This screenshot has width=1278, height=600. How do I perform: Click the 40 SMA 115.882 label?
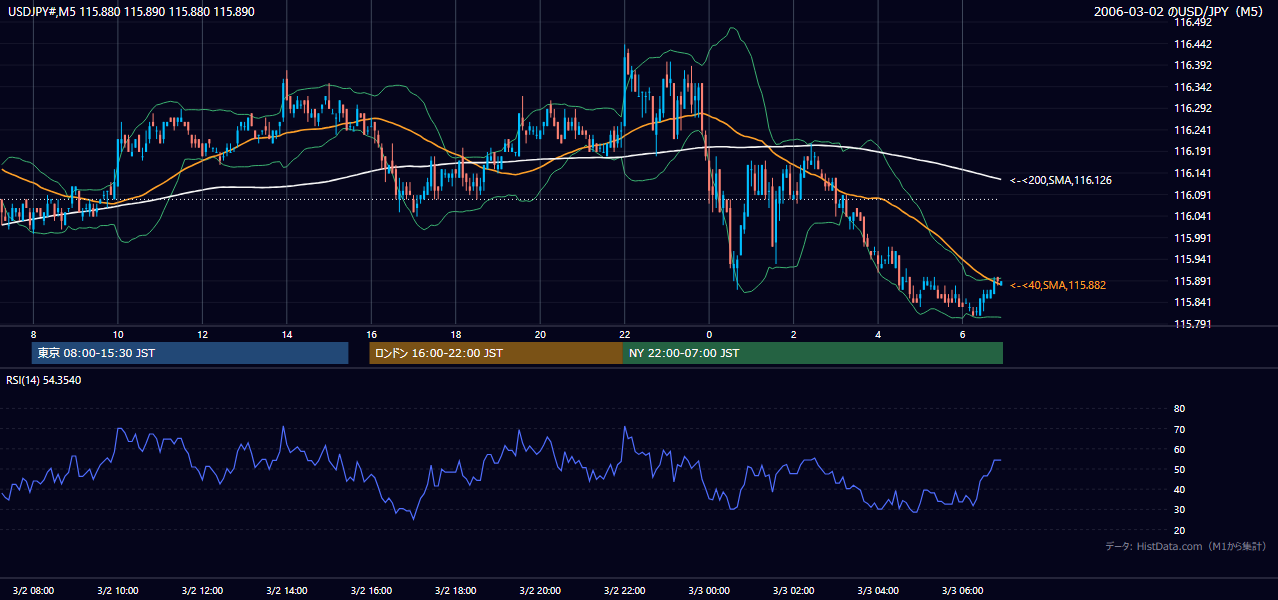coord(1058,285)
